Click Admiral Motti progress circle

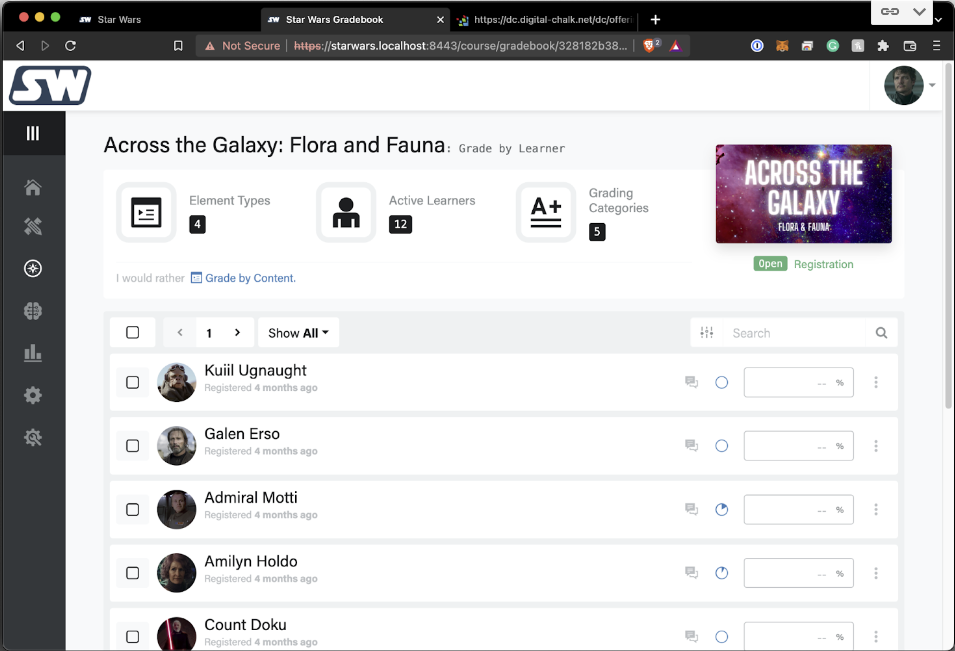tap(722, 509)
